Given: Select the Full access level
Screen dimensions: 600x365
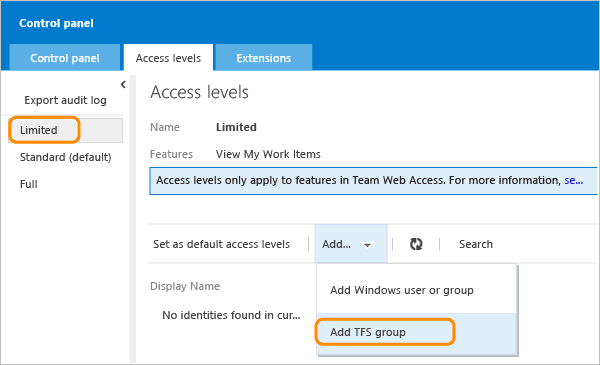Looking at the screenshot, I should coord(29,184).
